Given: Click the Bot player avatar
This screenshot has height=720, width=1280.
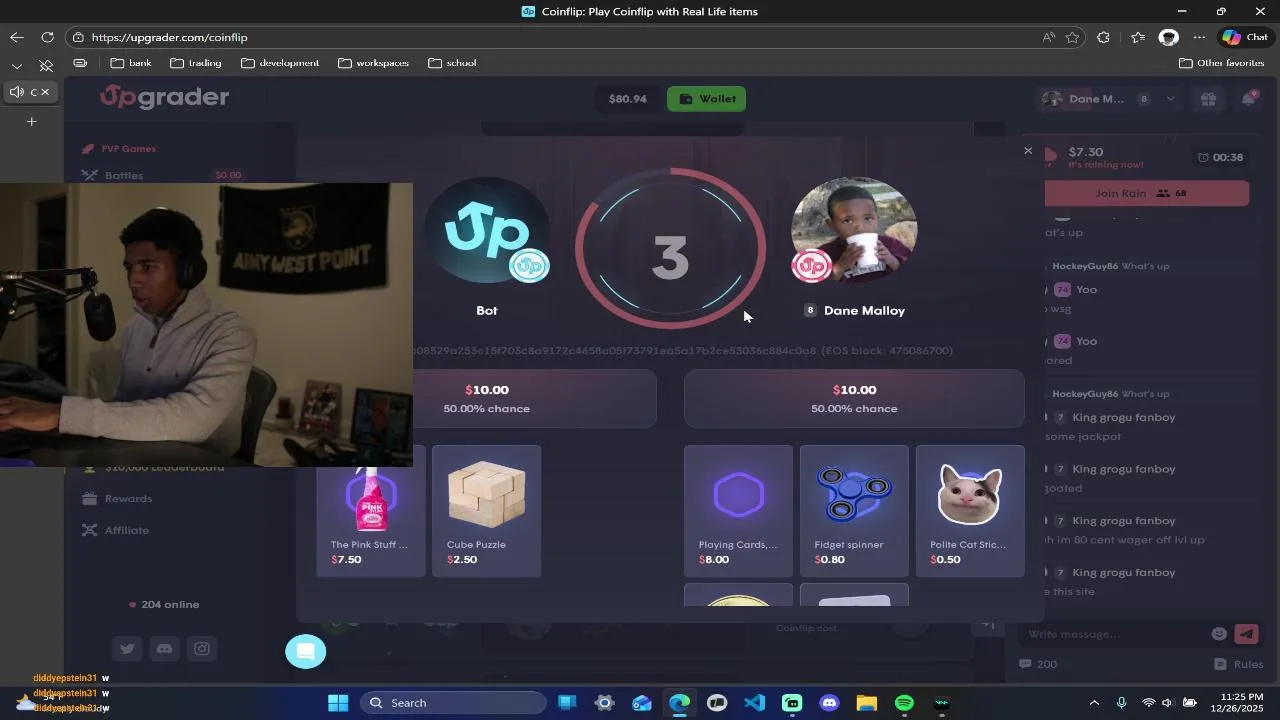Looking at the screenshot, I should click(x=487, y=231).
